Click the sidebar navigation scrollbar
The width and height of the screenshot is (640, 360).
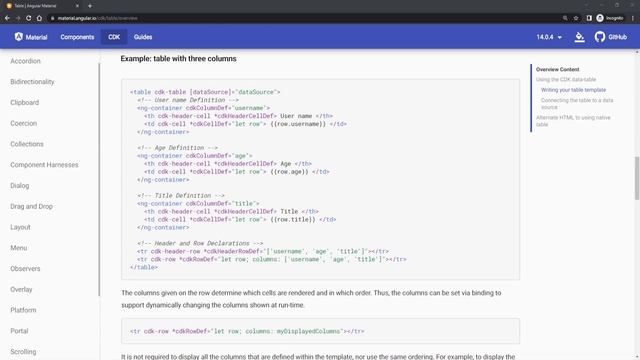(x=99, y=180)
